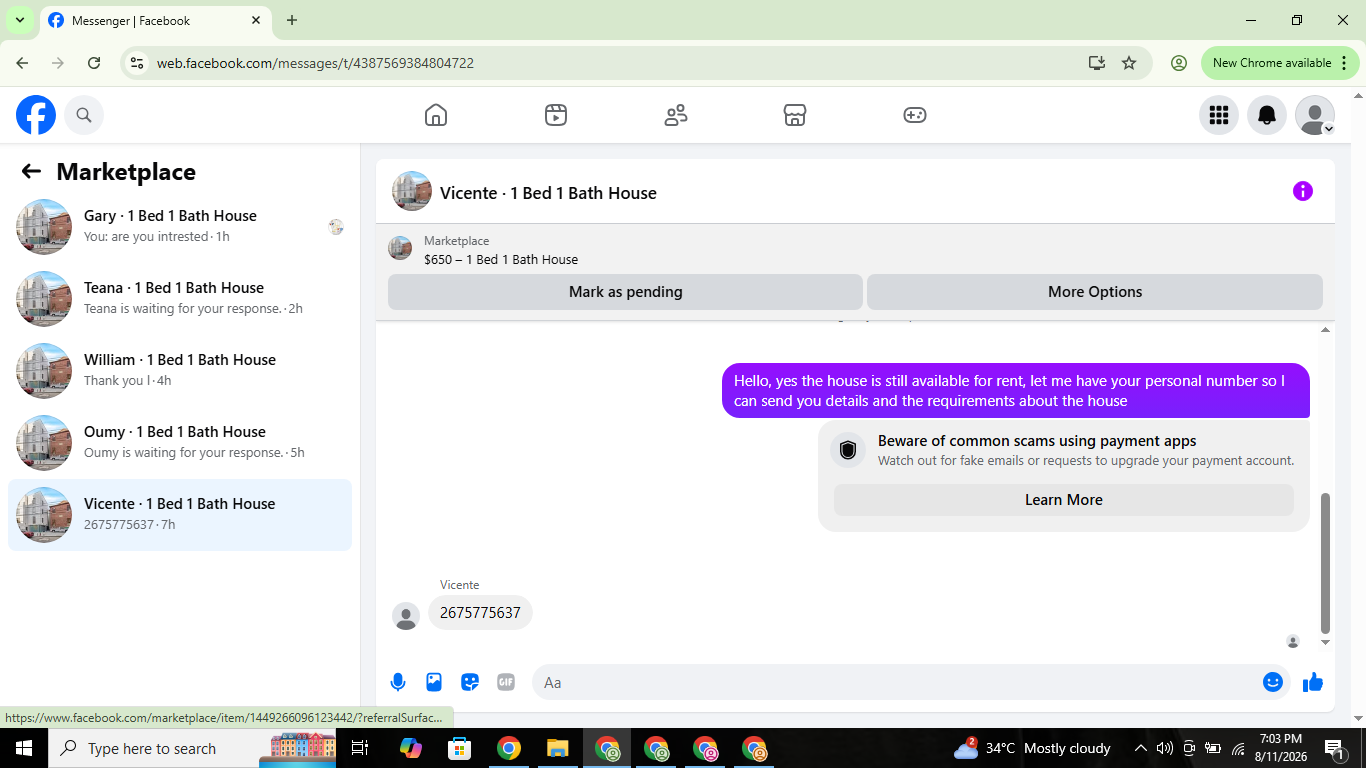Click More Options button
The width and height of the screenshot is (1366, 768).
(x=1095, y=292)
